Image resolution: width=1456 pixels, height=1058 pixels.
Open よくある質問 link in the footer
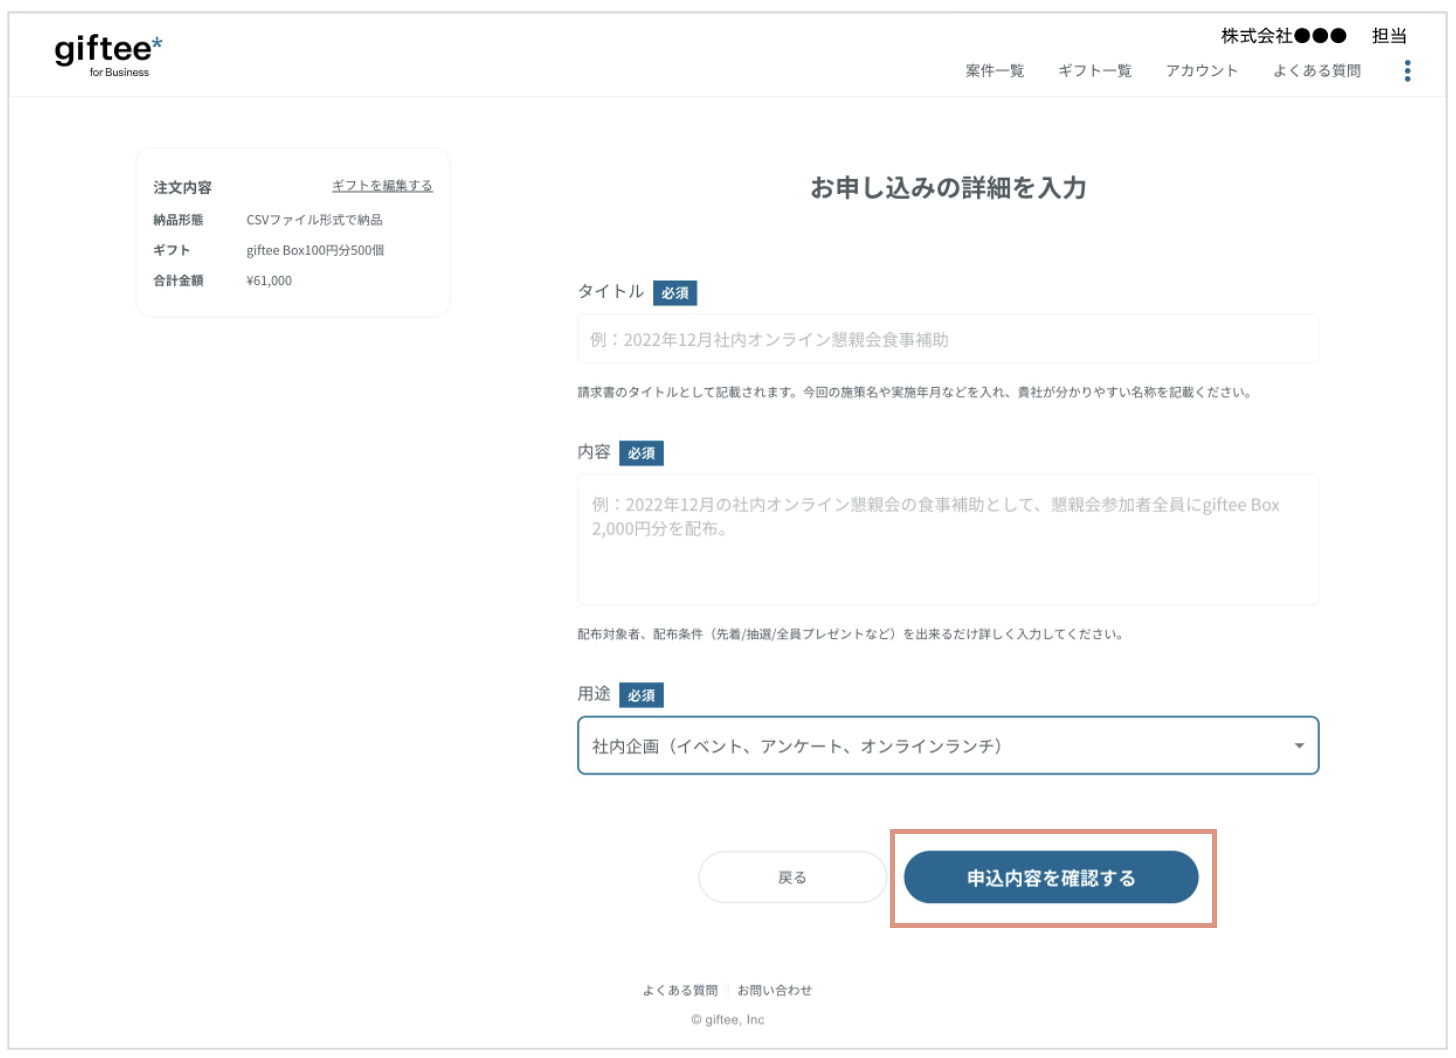[680, 990]
